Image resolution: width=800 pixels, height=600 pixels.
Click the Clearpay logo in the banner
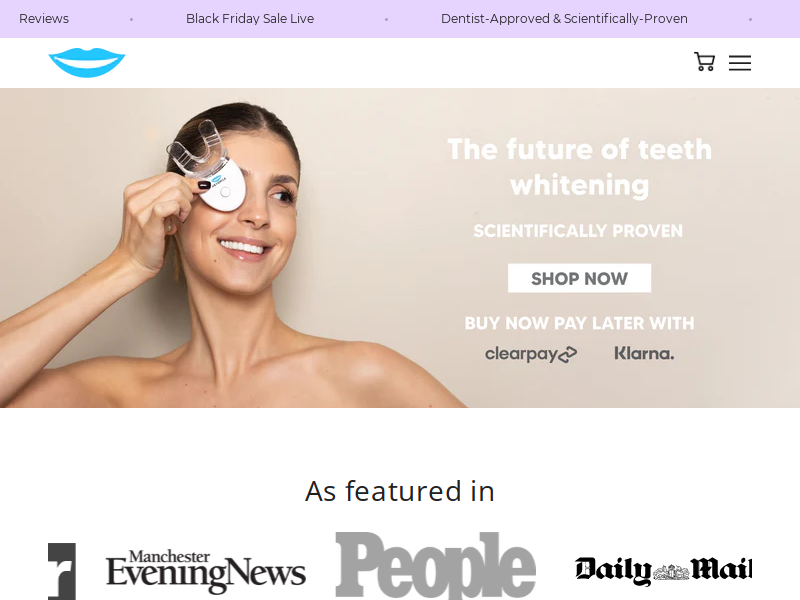point(531,354)
